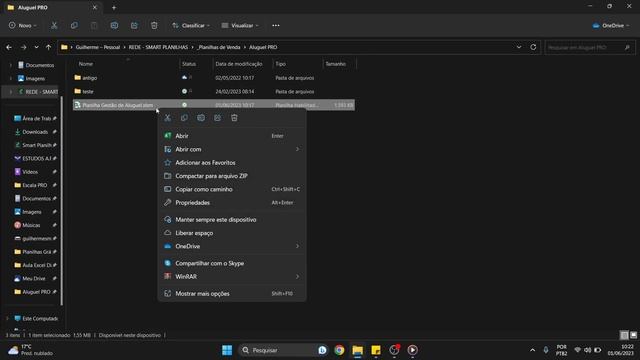Switch to large icons view in status bar
The width and height of the screenshot is (640, 360).
[633, 335]
